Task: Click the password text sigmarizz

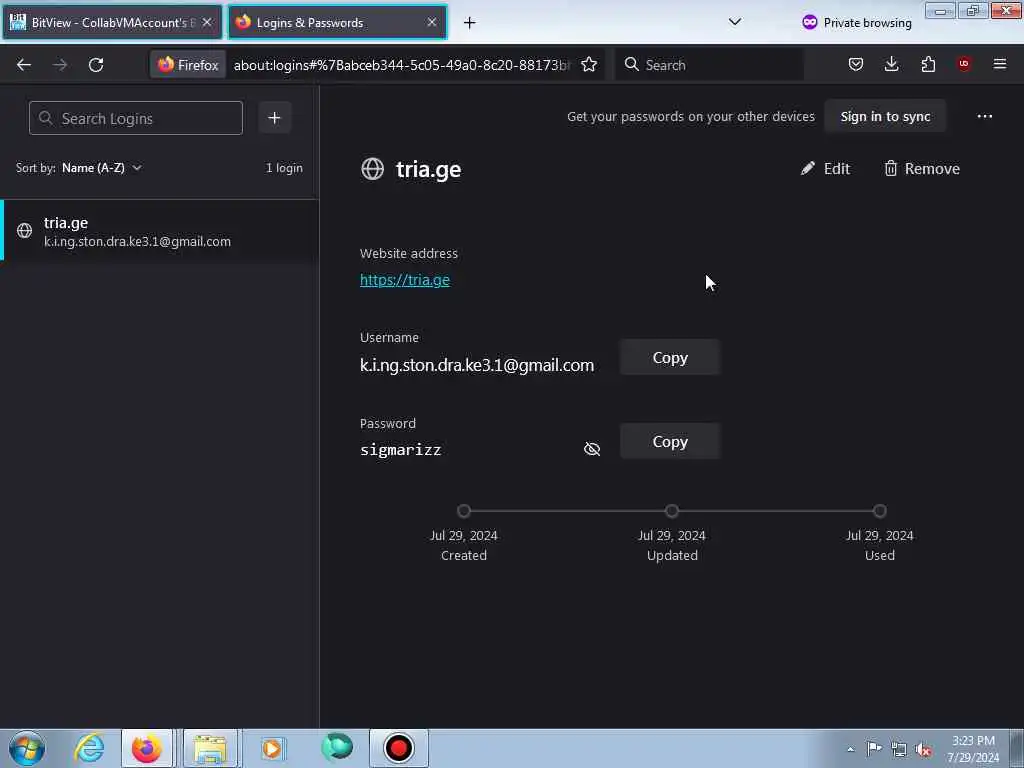Action: point(400,450)
